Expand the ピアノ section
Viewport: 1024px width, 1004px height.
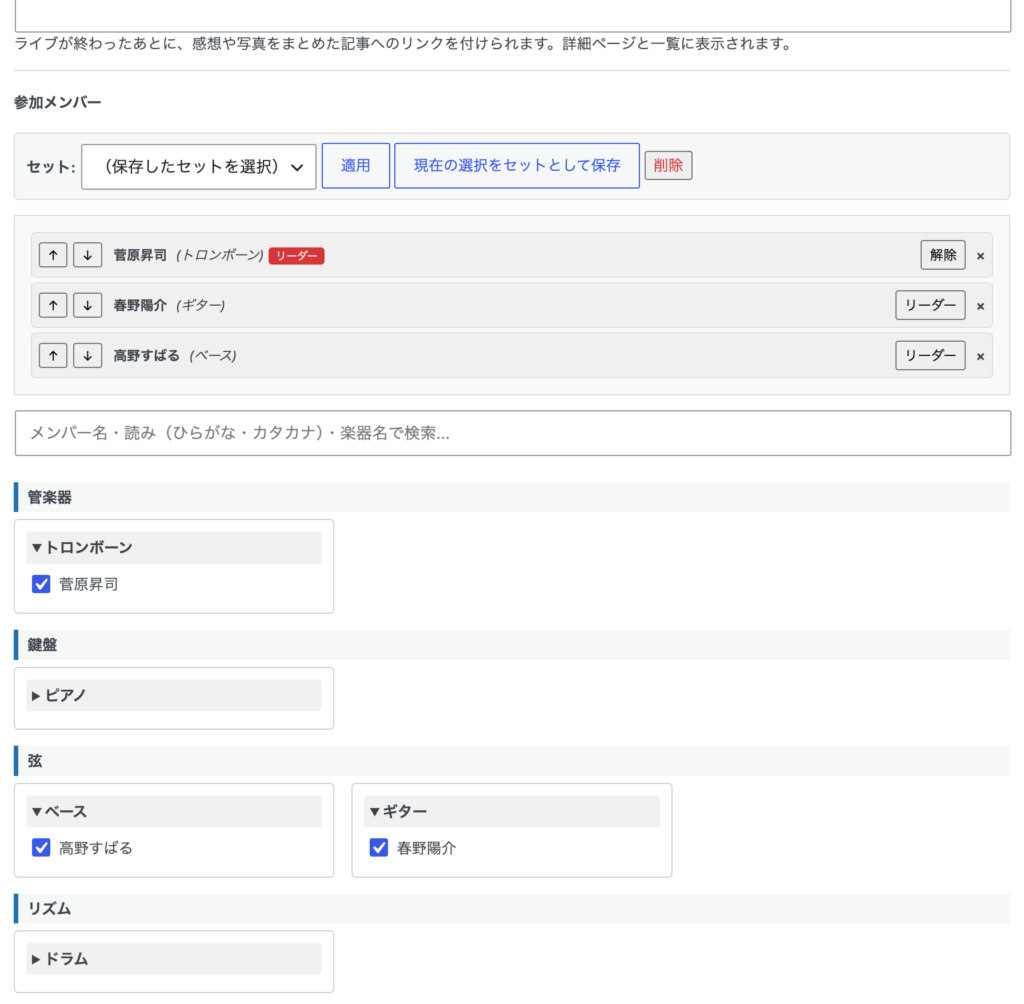point(174,696)
